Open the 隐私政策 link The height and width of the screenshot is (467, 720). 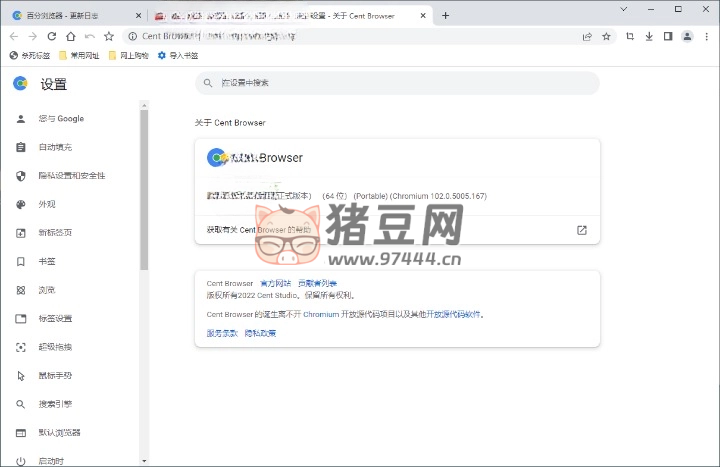tap(260, 333)
